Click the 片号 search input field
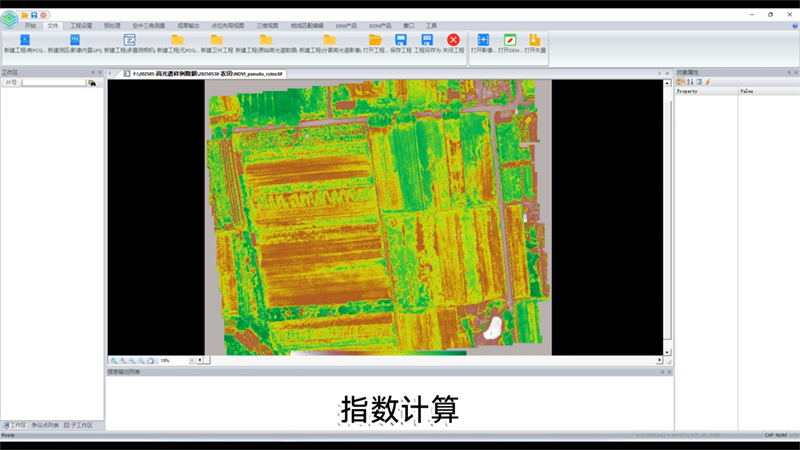Viewport: 800px width, 450px height. [54, 83]
